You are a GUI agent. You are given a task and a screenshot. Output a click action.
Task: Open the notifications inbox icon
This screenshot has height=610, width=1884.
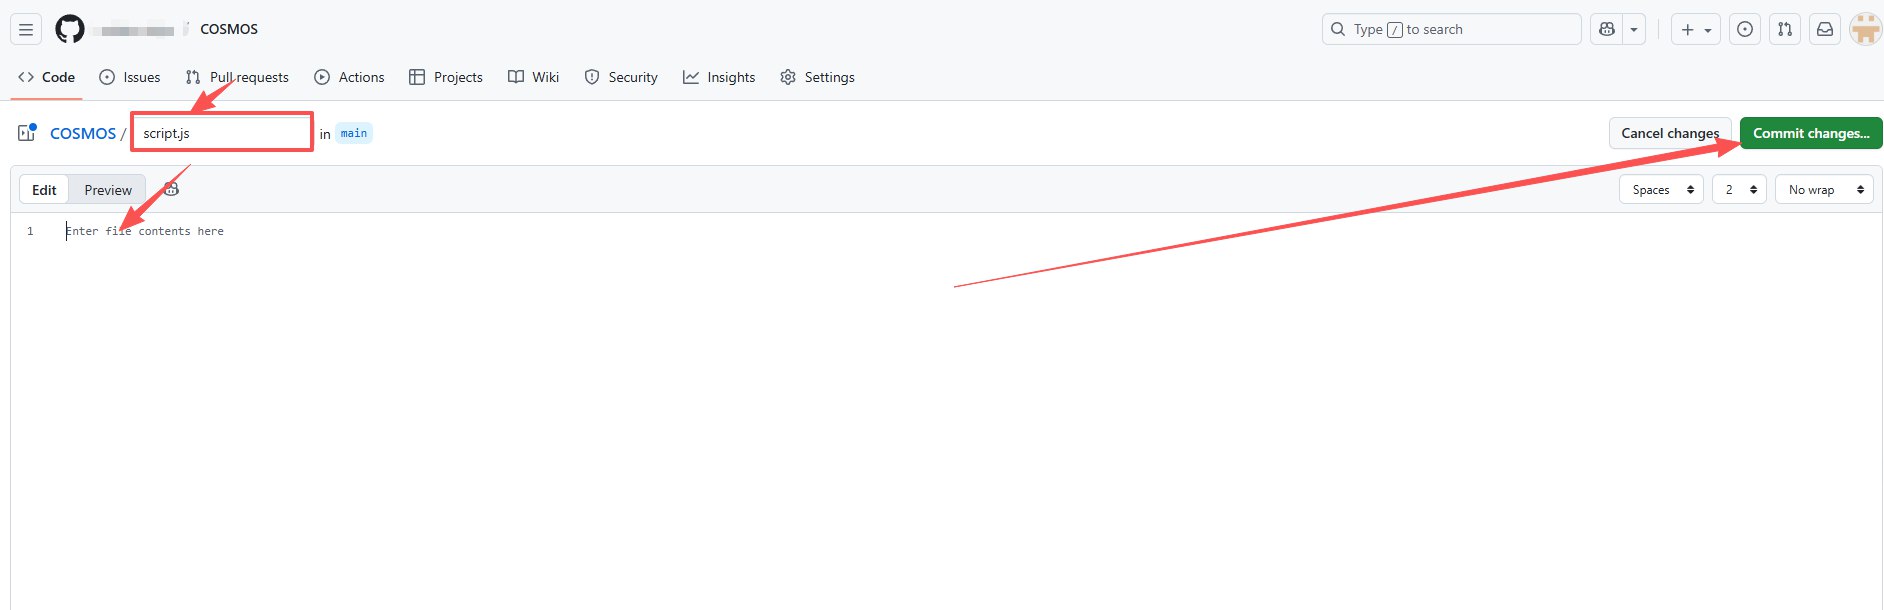[x=1825, y=29]
